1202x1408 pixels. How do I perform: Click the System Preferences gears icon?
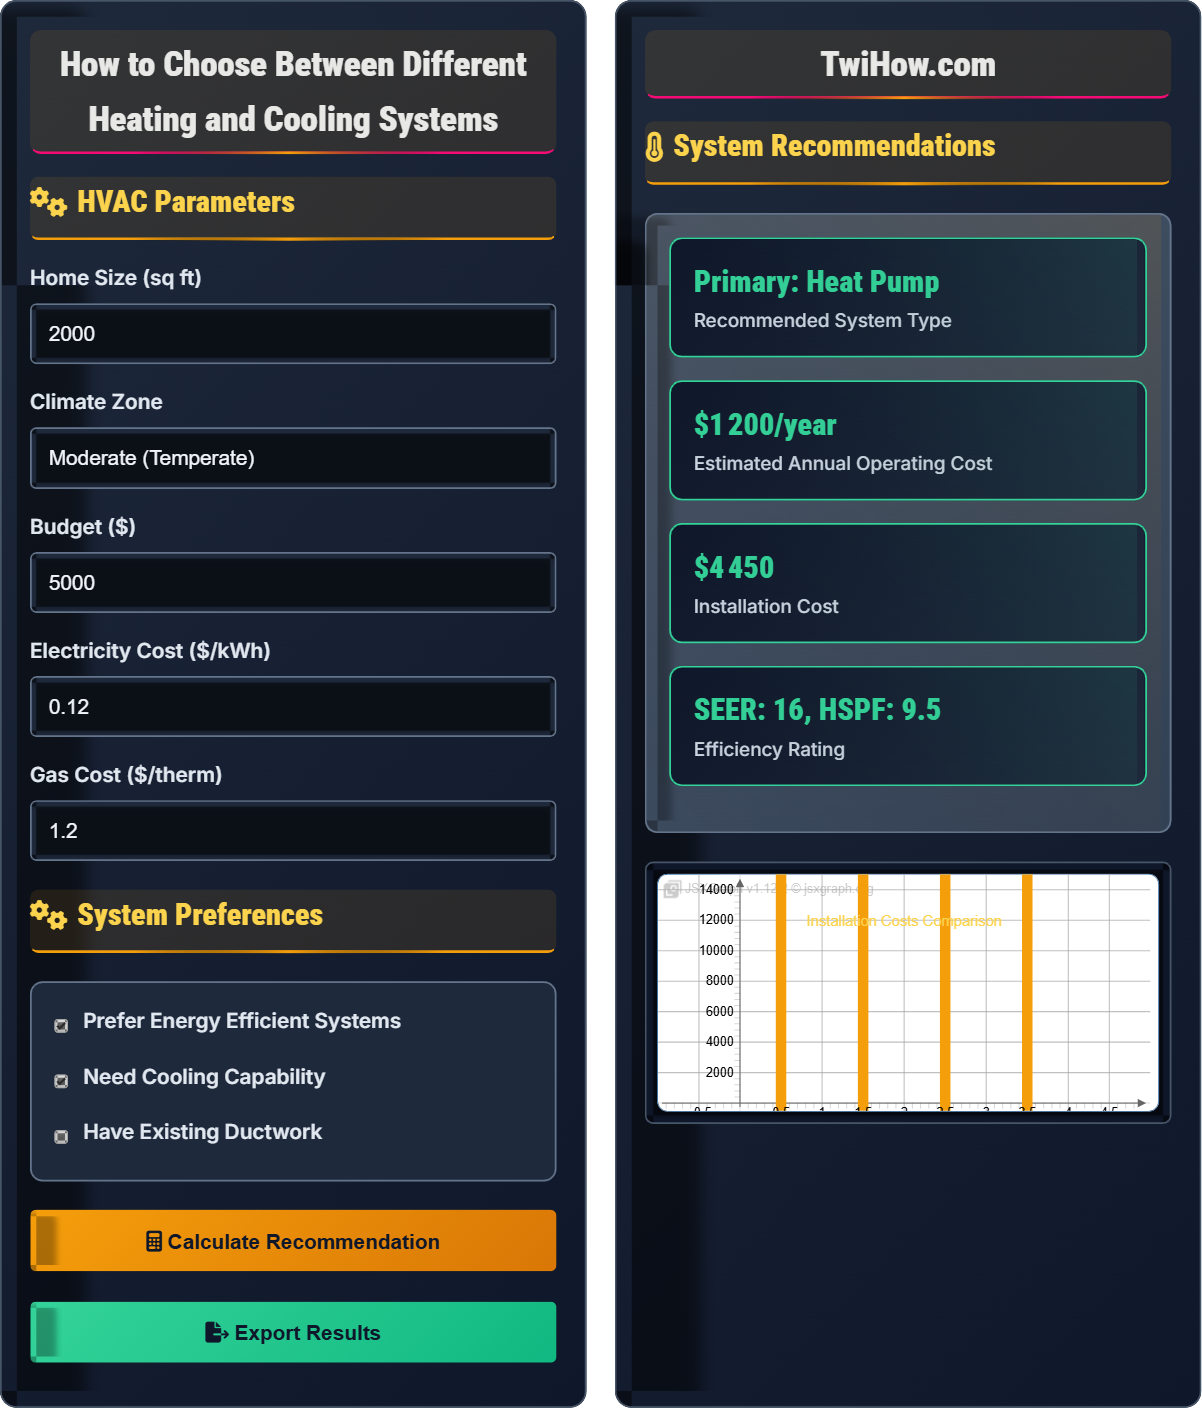(48, 915)
